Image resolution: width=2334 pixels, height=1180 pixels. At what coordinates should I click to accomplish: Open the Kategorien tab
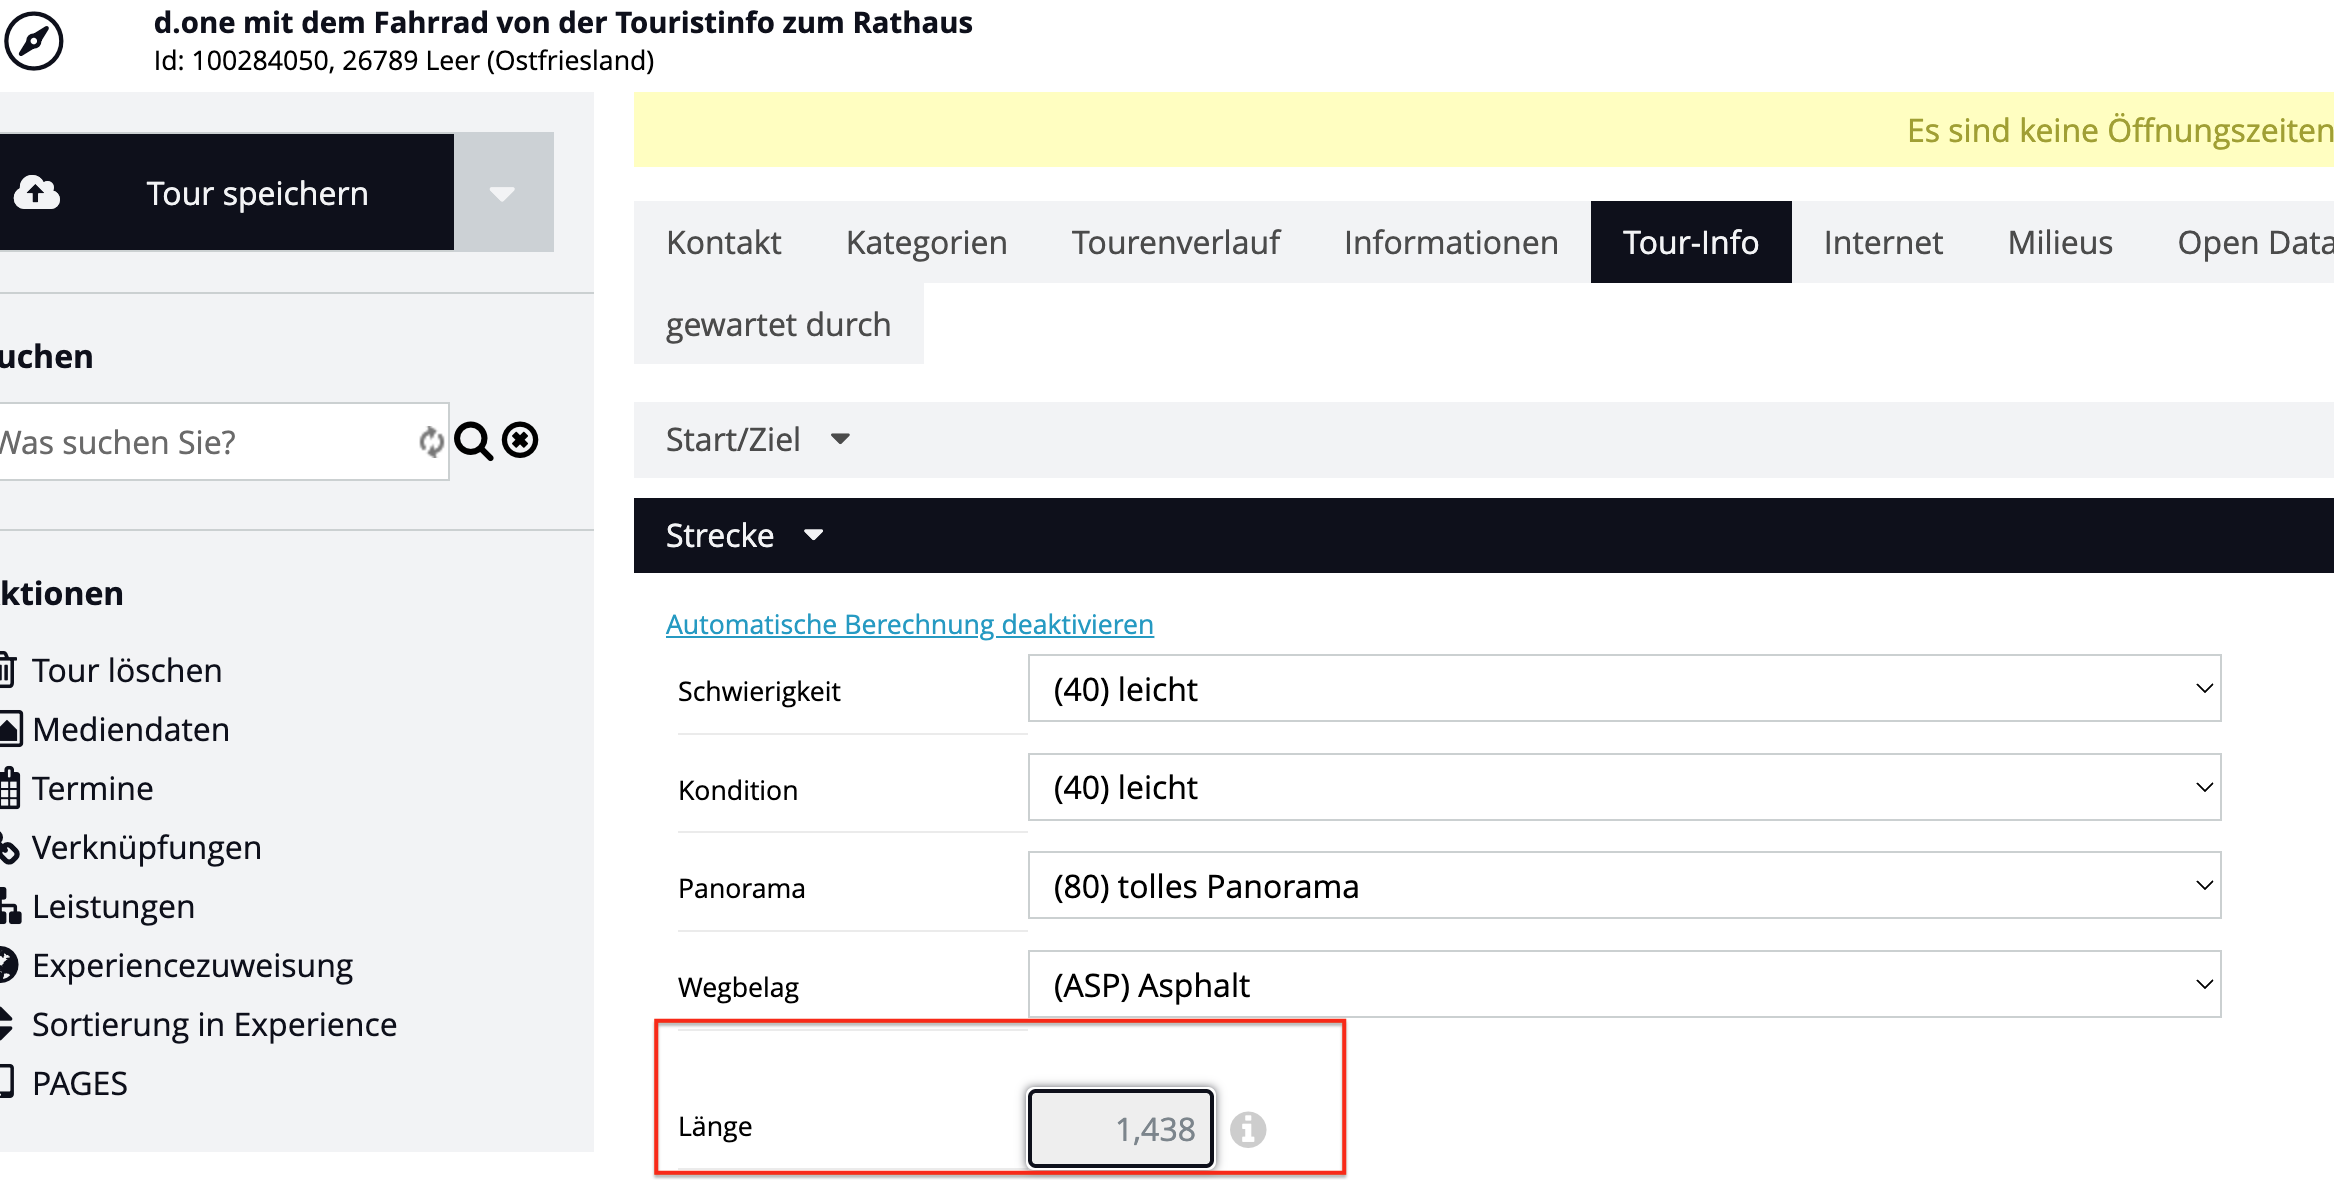point(926,242)
